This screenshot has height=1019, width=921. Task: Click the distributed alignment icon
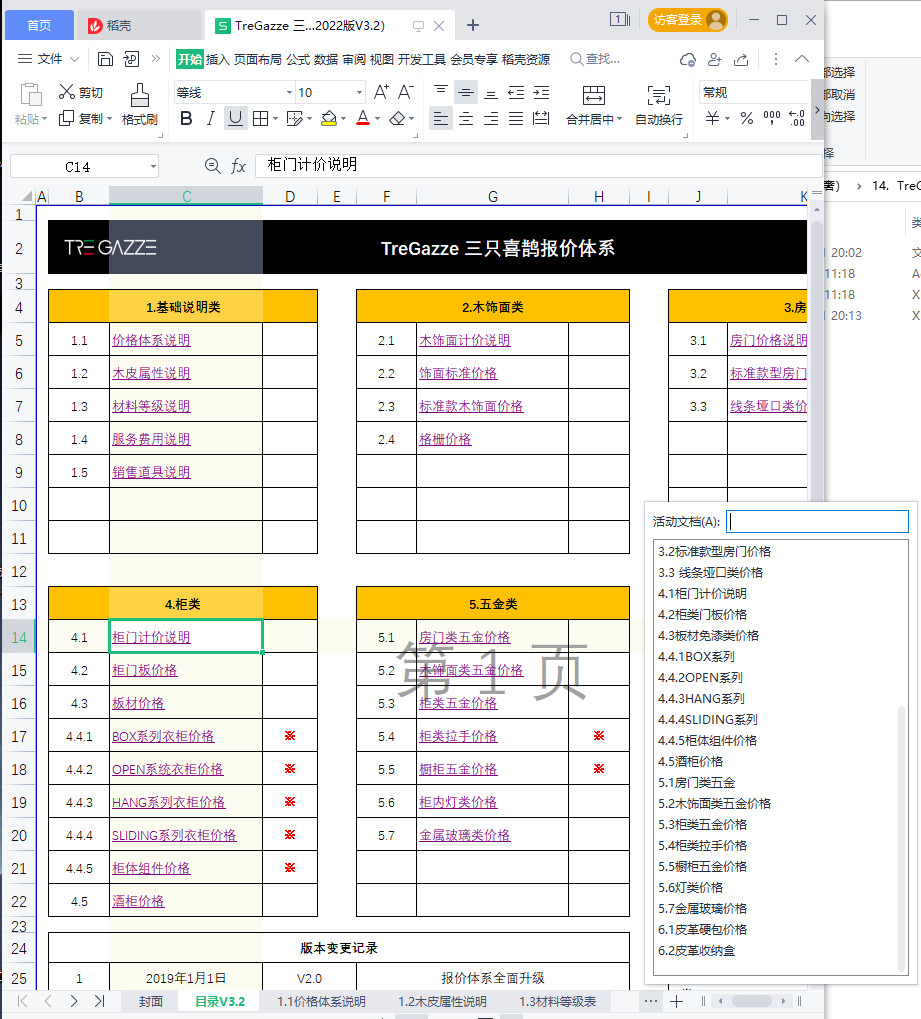click(x=541, y=118)
